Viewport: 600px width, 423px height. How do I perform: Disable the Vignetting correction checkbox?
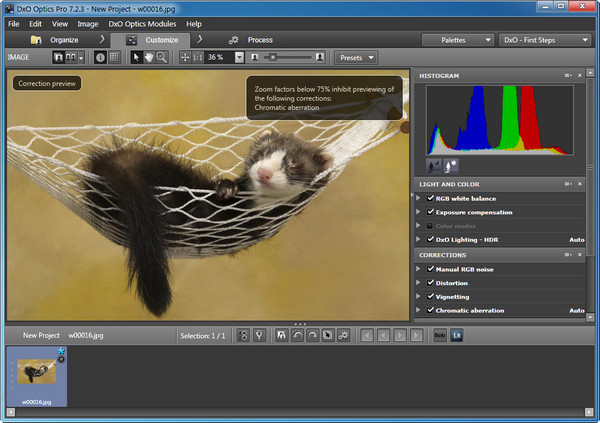coord(430,297)
